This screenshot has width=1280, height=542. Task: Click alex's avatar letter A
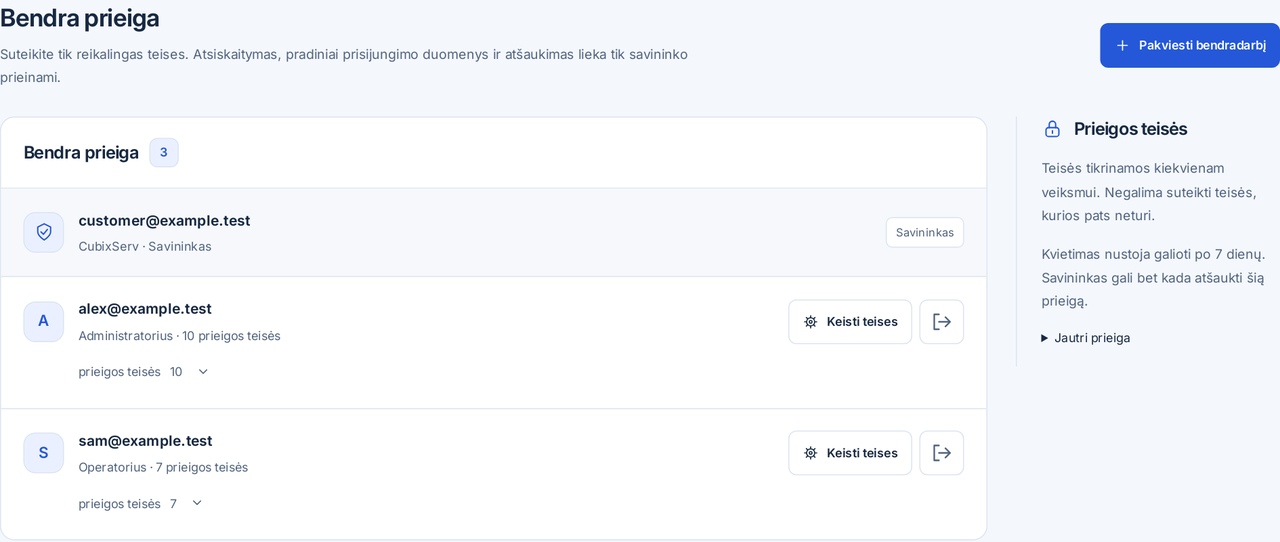tap(43, 321)
